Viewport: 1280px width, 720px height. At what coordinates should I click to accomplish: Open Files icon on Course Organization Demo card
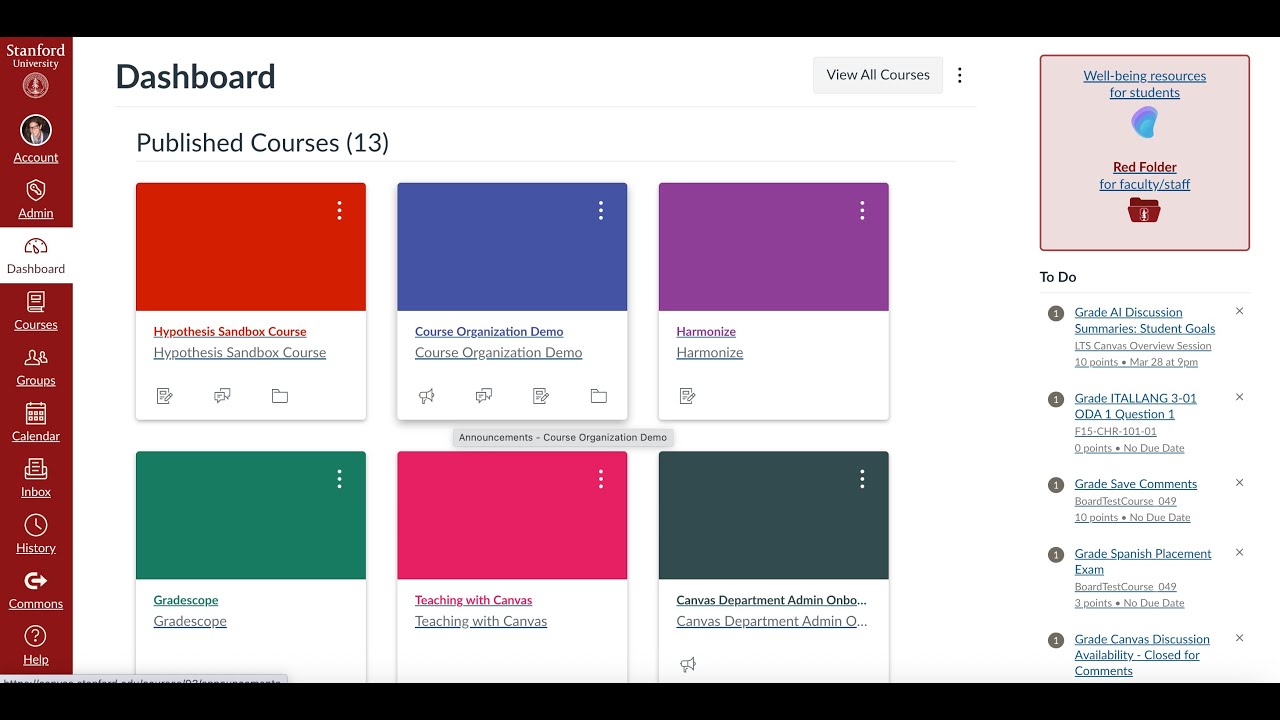click(599, 396)
